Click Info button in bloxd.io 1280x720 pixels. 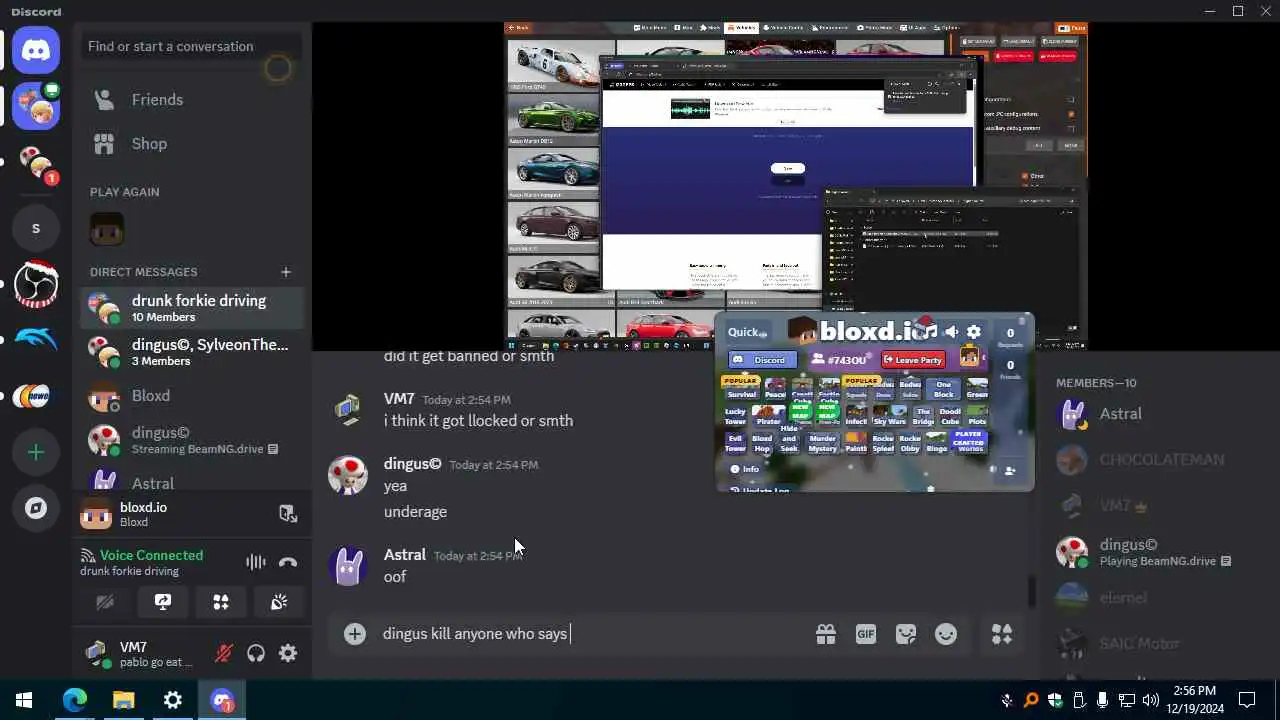click(744, 469)
